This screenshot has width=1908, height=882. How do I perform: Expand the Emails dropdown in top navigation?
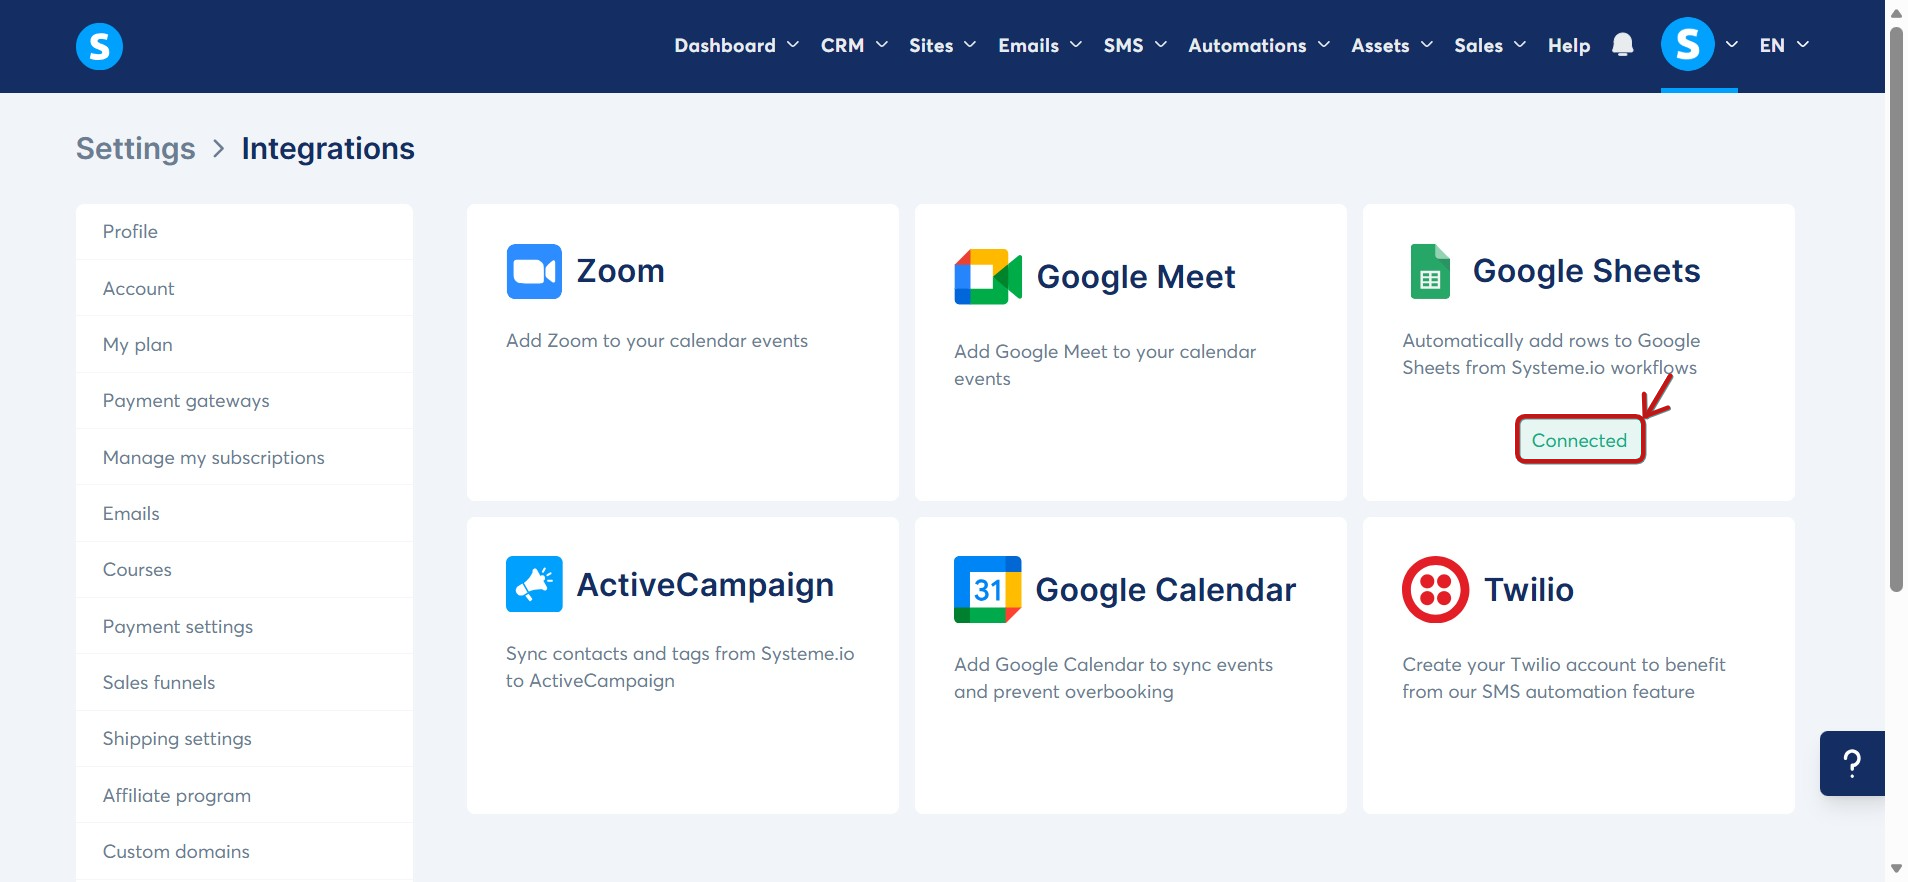[x=1040, y=45]
